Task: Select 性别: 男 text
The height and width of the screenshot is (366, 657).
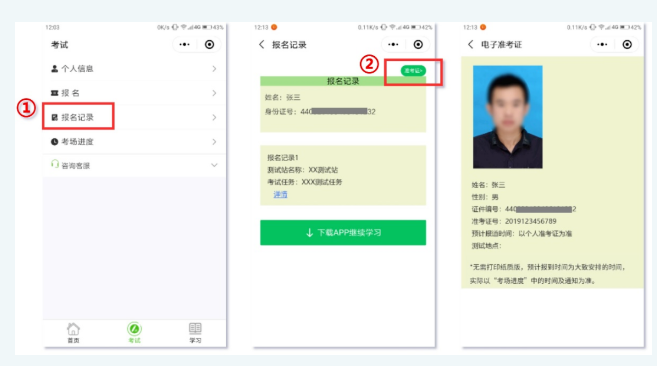Action: click(x=485, y=197)
